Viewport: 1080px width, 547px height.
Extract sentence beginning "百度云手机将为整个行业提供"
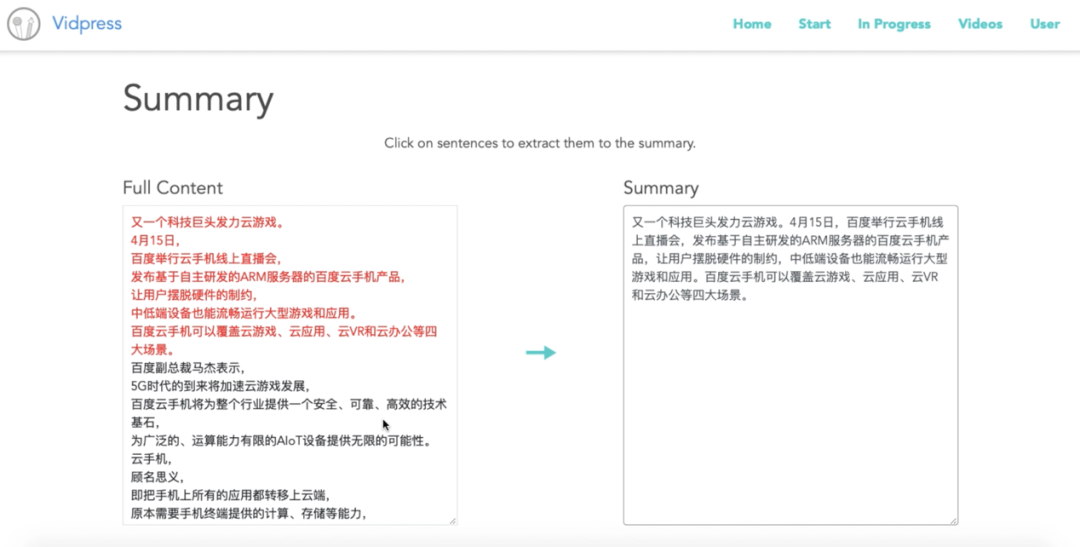tap(289, 413)
